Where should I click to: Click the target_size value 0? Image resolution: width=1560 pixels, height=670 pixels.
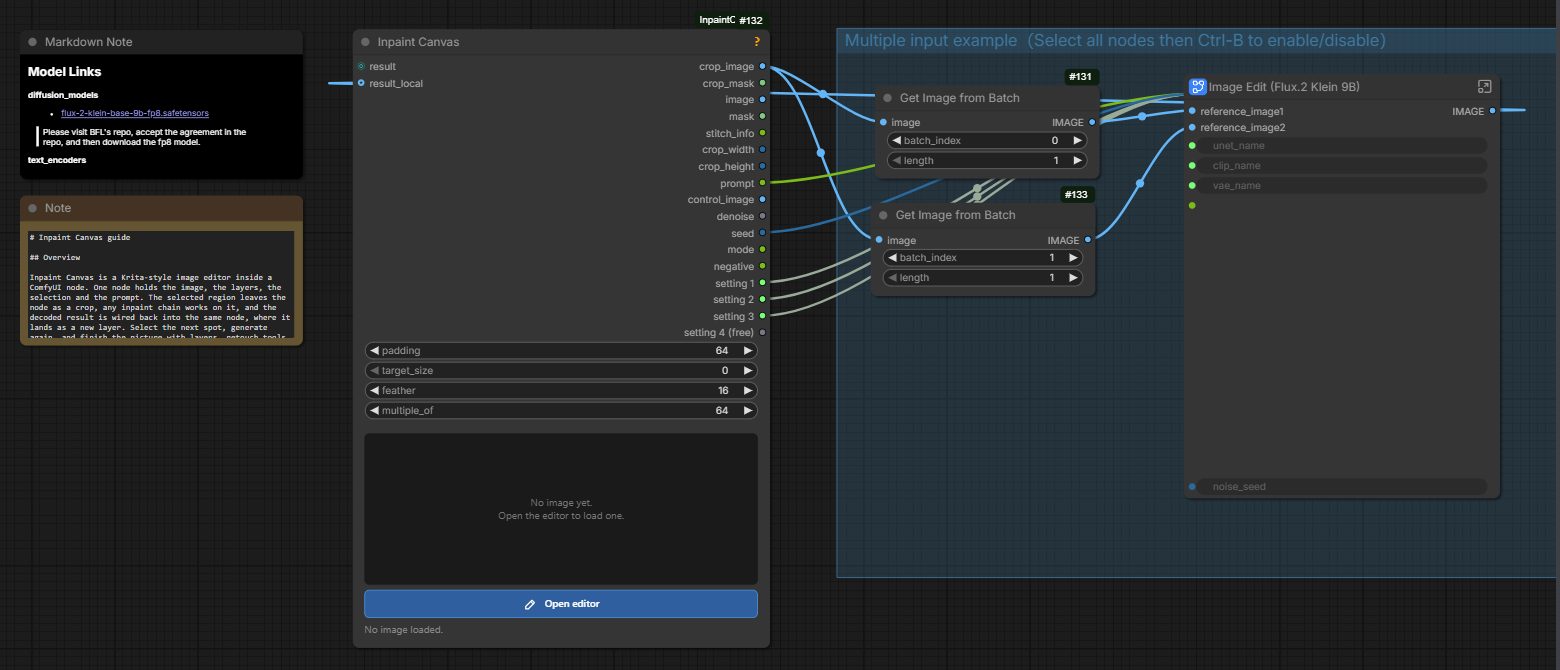[x=725, y=371]
